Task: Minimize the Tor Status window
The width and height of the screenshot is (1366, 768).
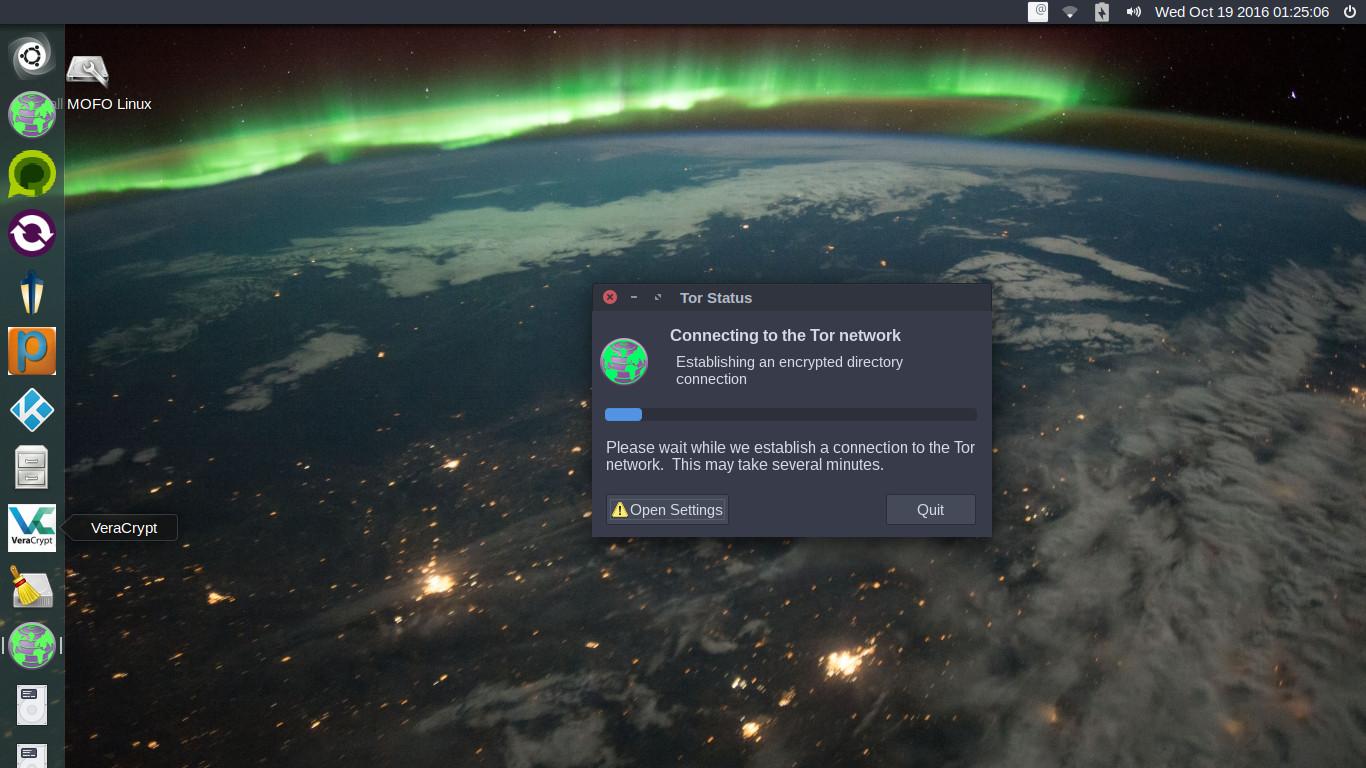Action: [634, 297]
